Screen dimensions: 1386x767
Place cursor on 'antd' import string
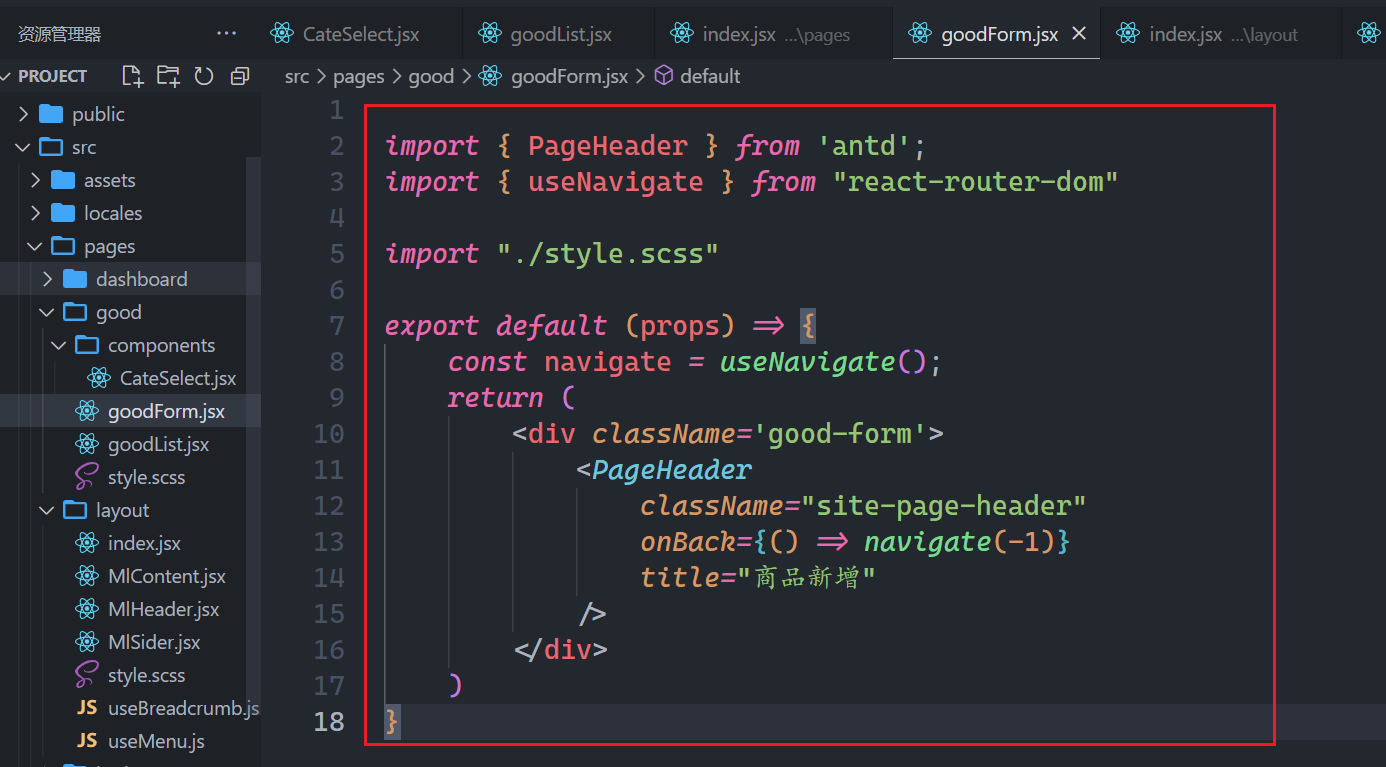pos(865,146)
